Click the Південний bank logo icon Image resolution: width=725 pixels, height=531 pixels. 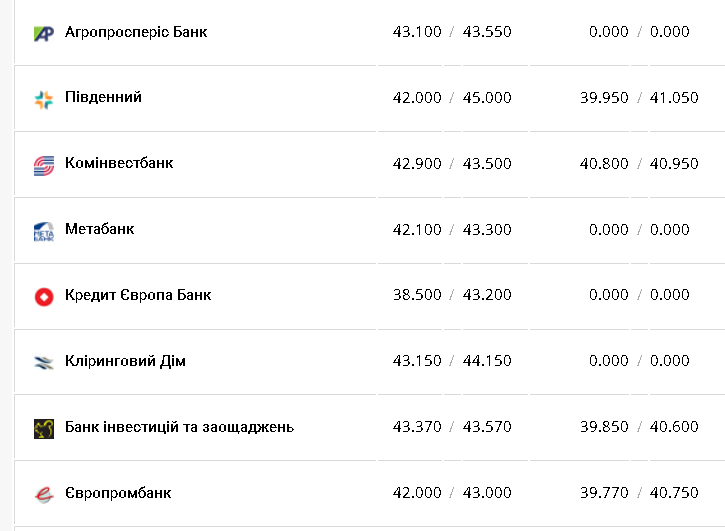(x=43, y=99)
